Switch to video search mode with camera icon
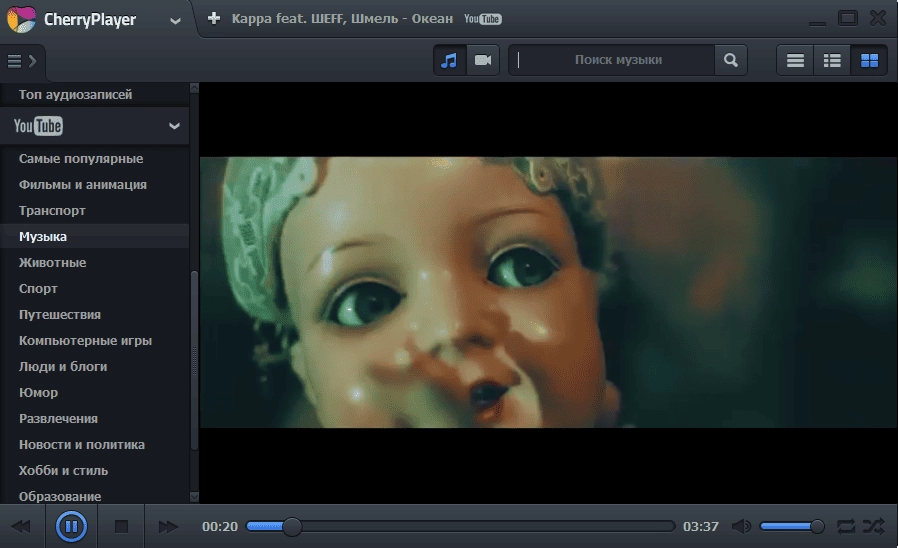 [x=483, y=60]
